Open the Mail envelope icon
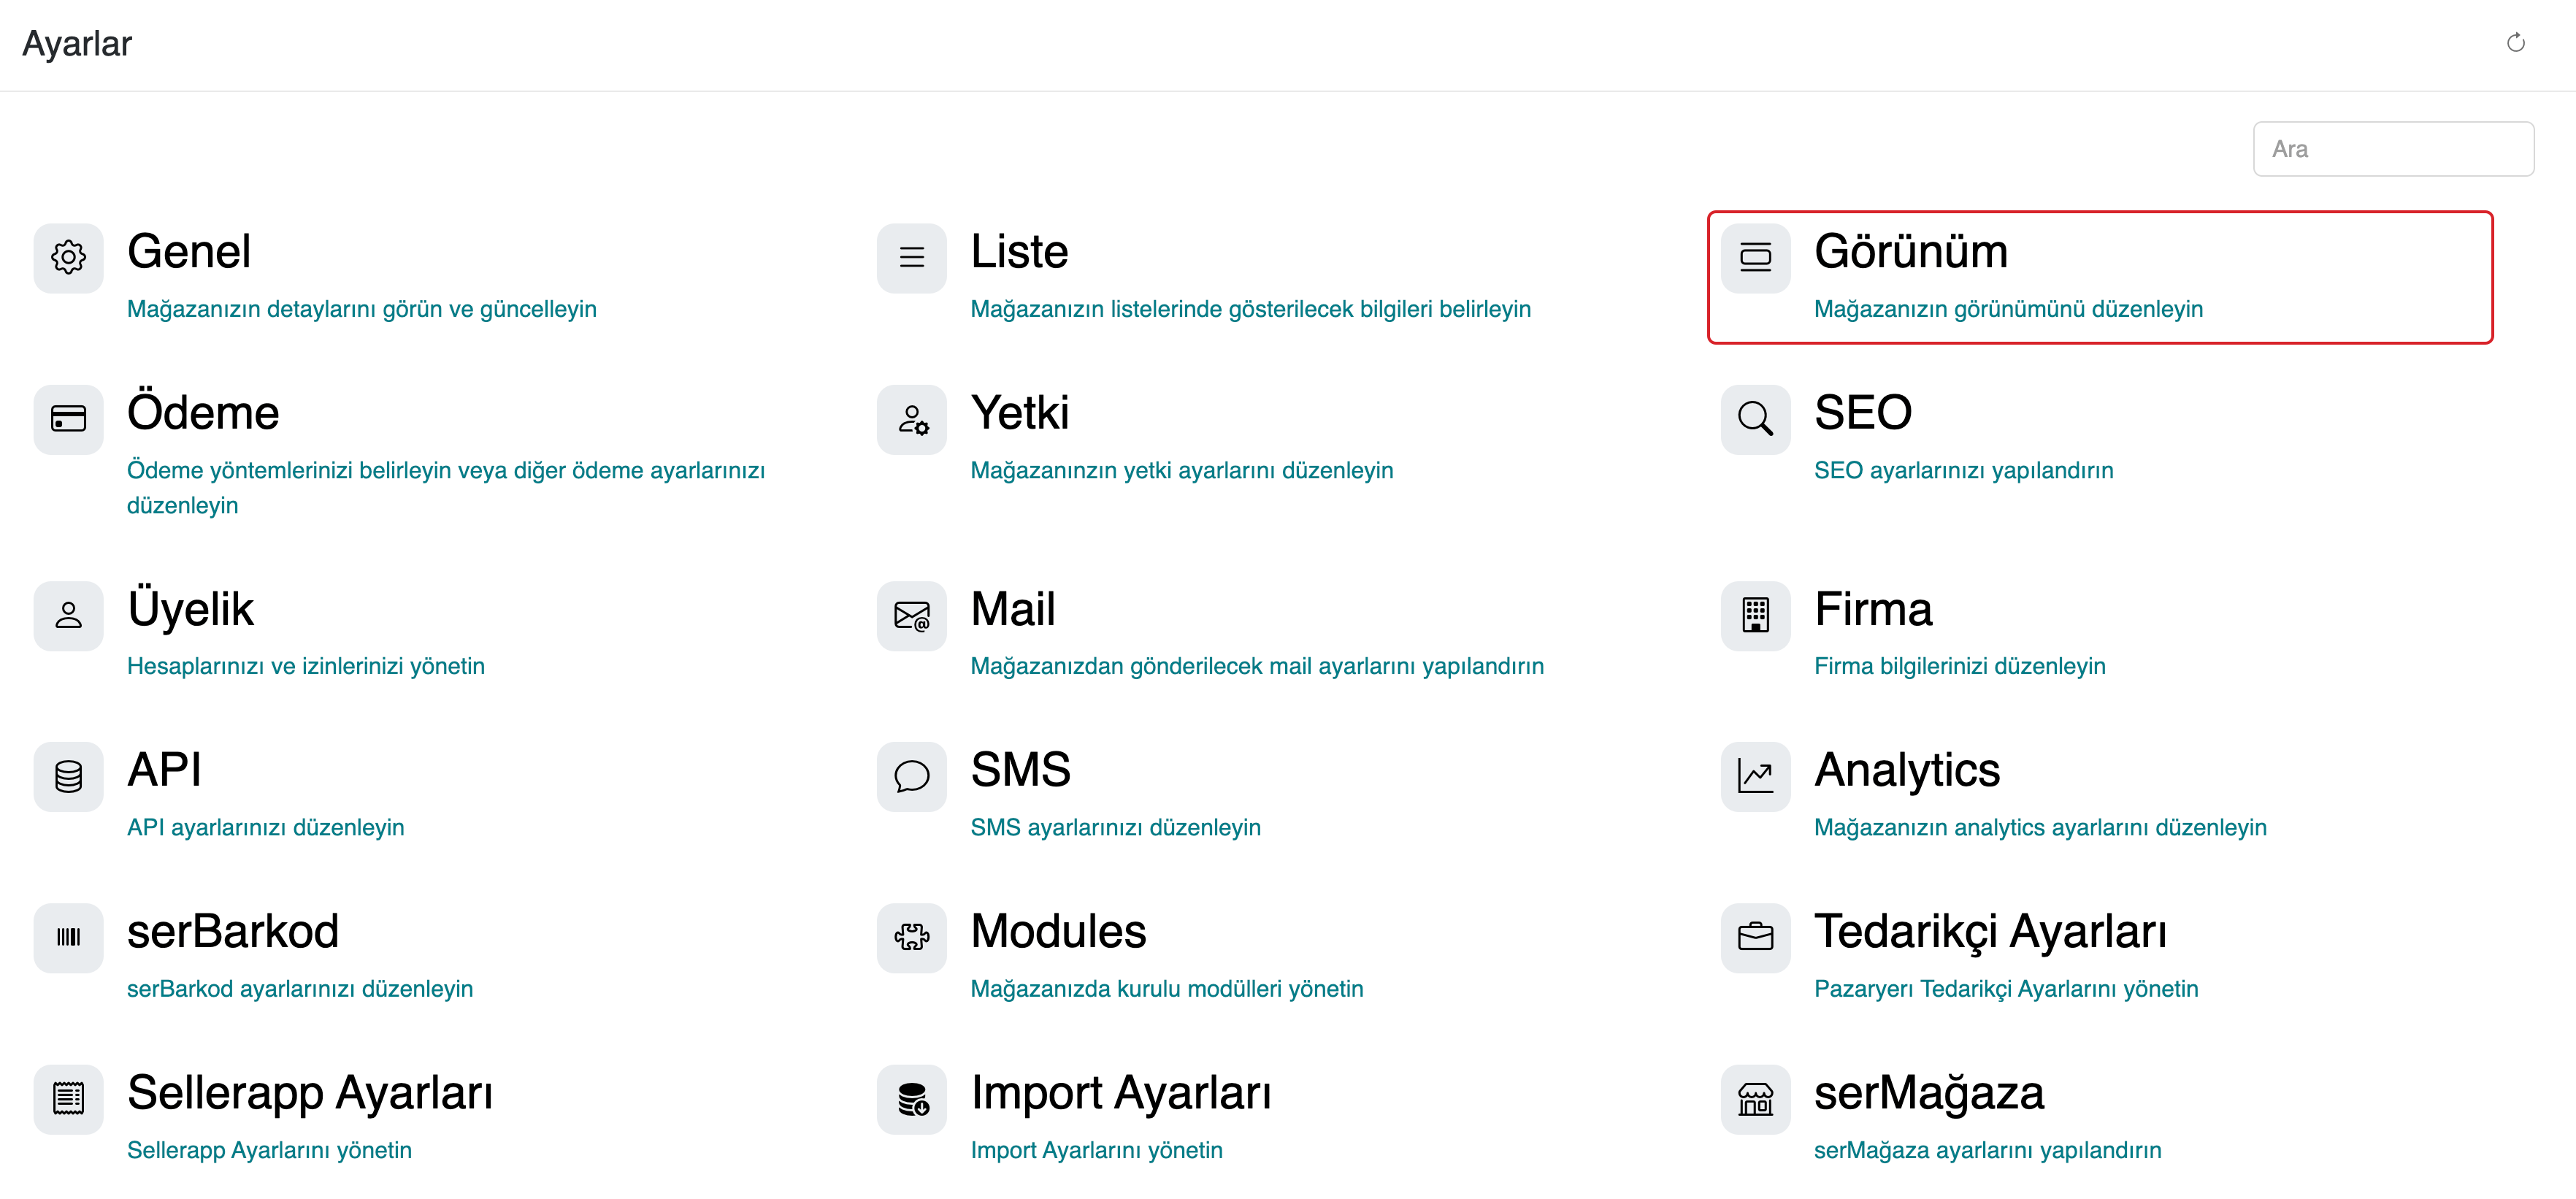This screenshot has width=2576, height=1199. (x=911, y=615)
